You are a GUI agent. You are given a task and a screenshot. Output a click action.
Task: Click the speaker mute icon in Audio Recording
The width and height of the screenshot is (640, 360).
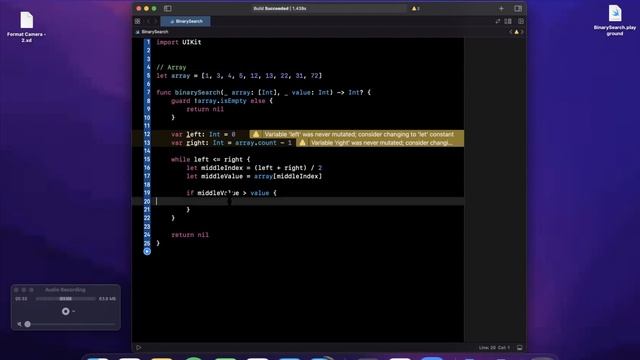(19, 324)
